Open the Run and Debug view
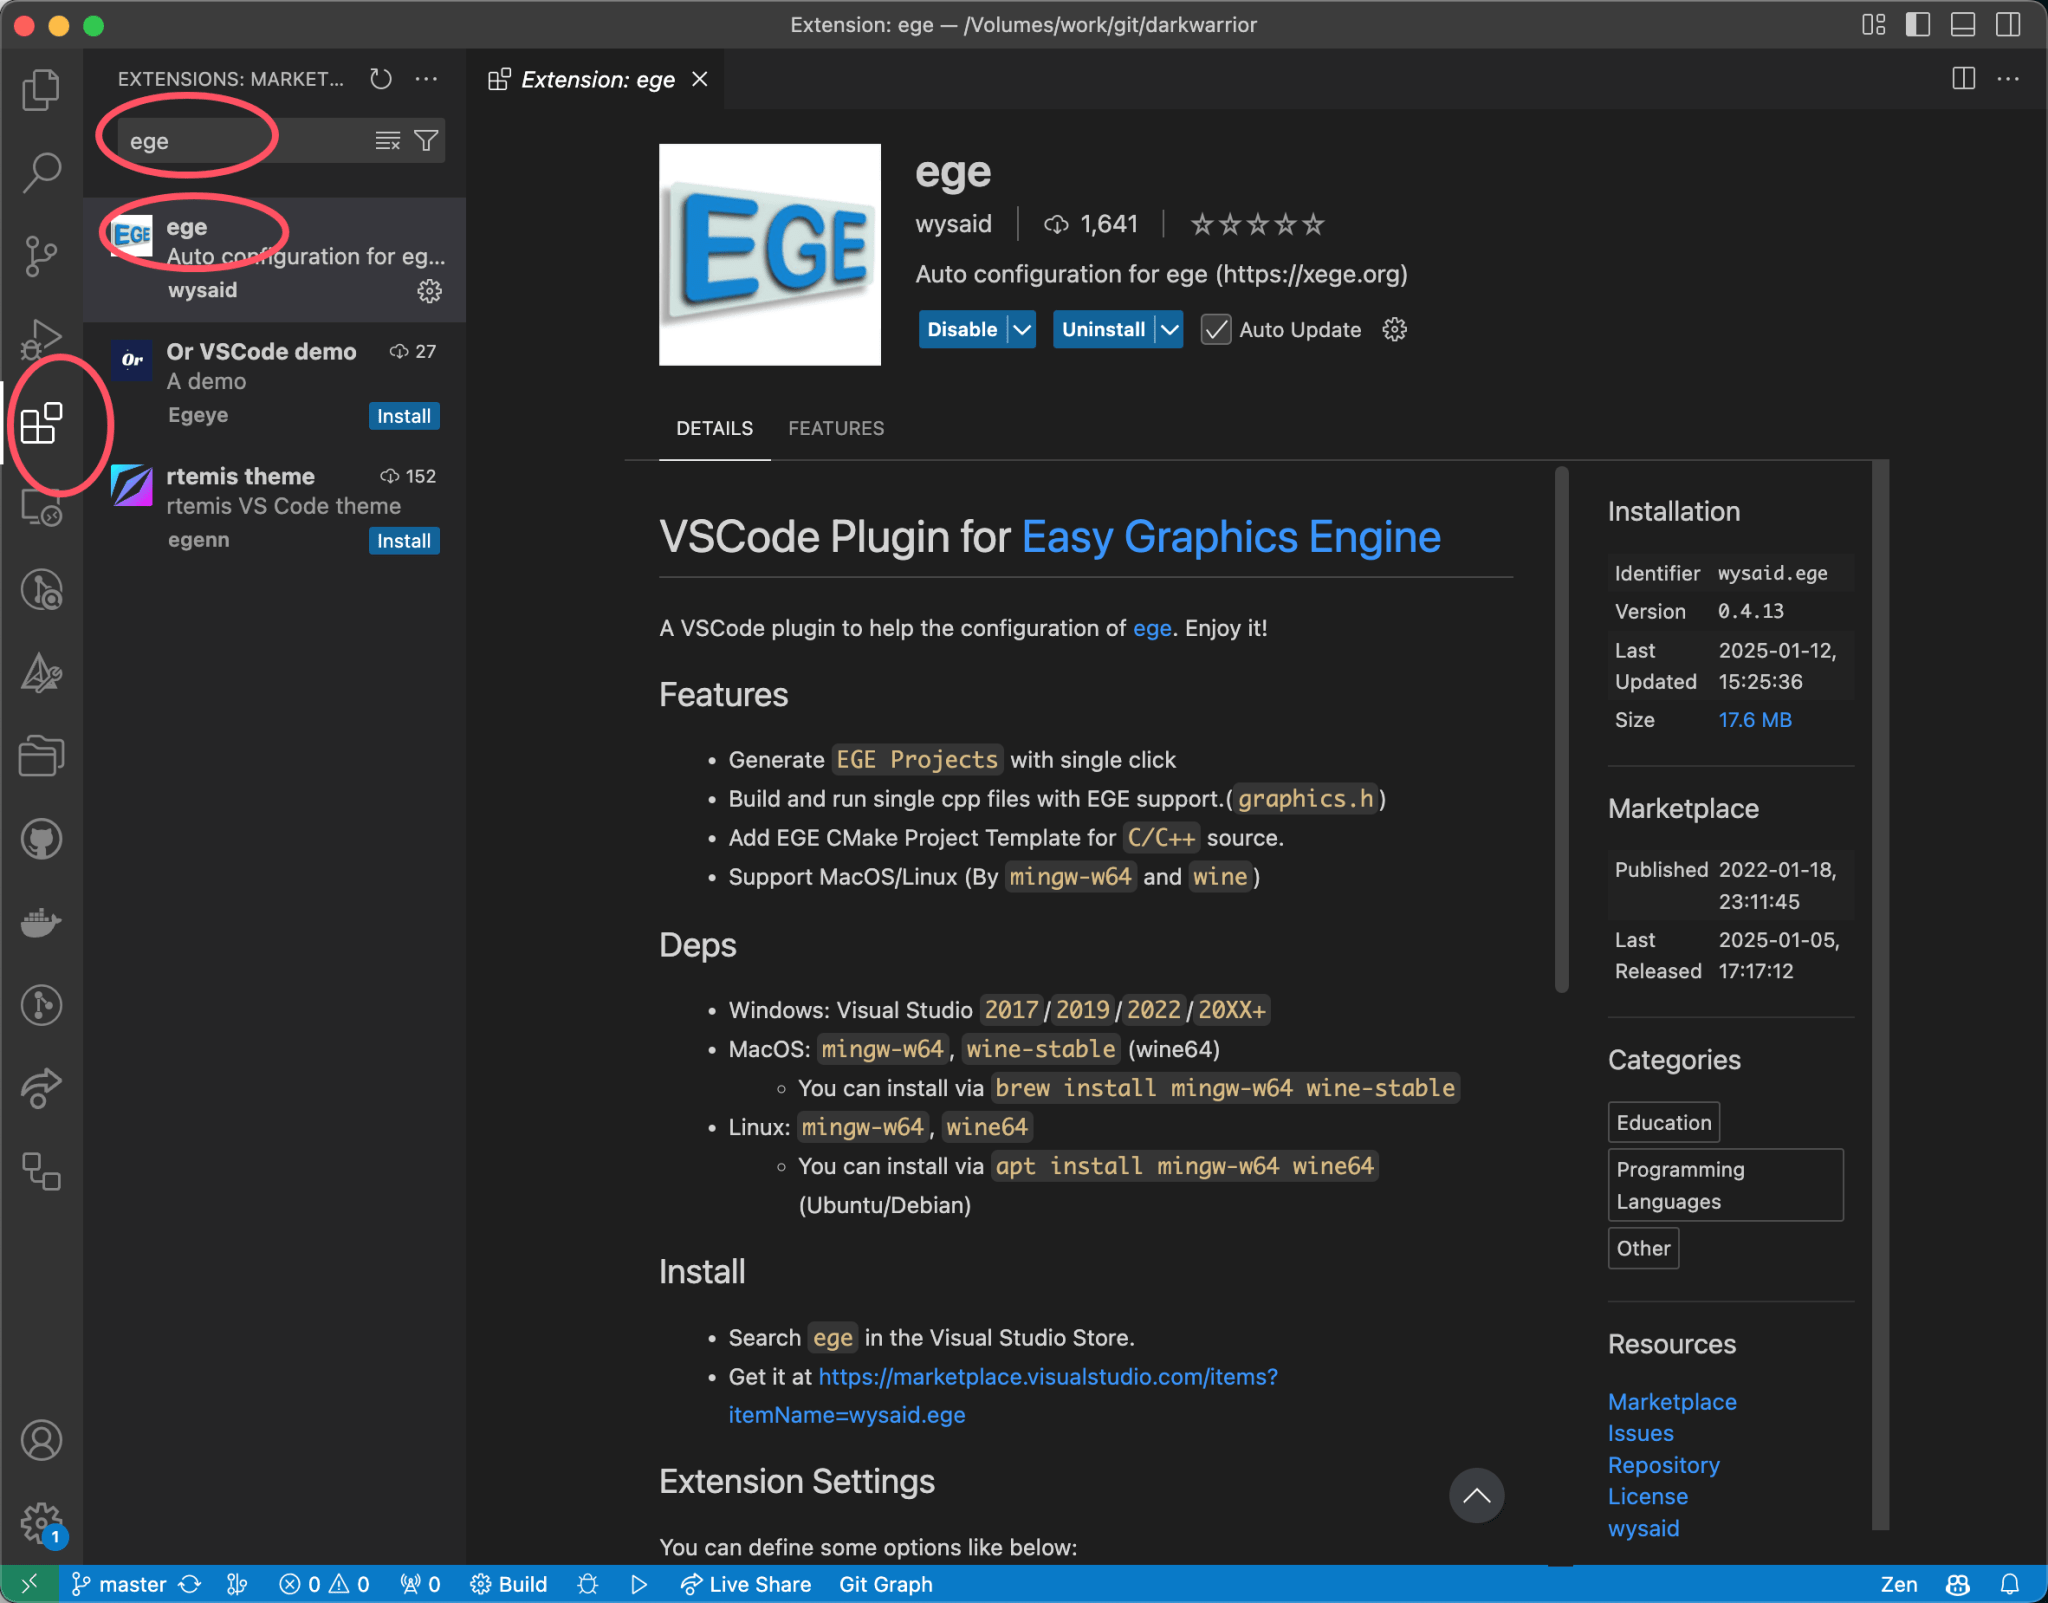 coord(41,339)
